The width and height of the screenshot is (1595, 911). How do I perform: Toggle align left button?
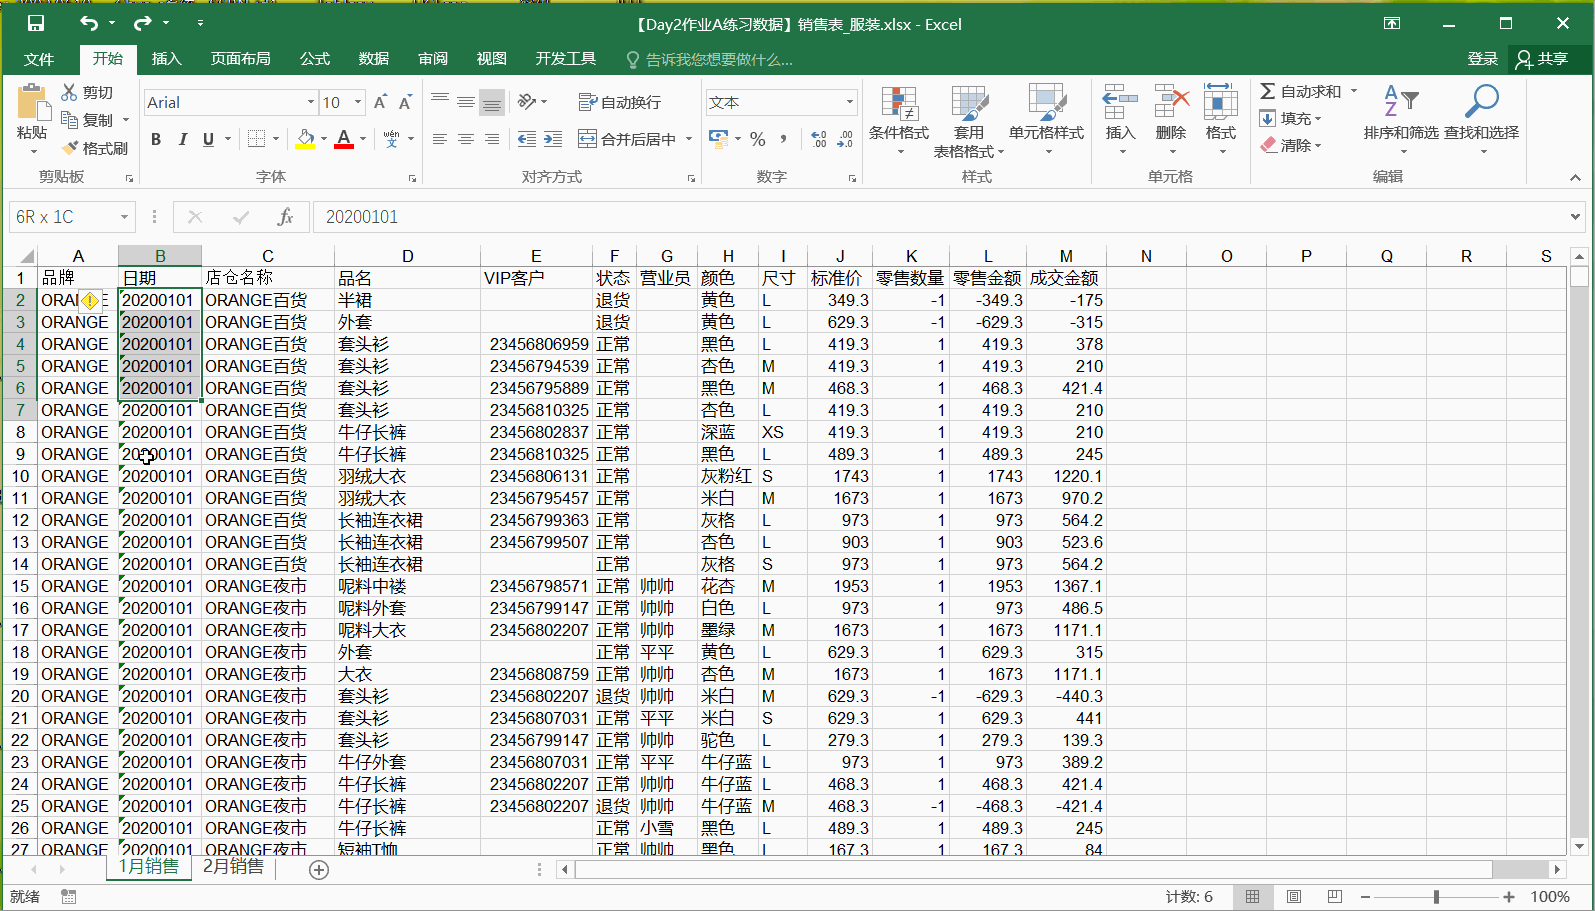point(440,139)
